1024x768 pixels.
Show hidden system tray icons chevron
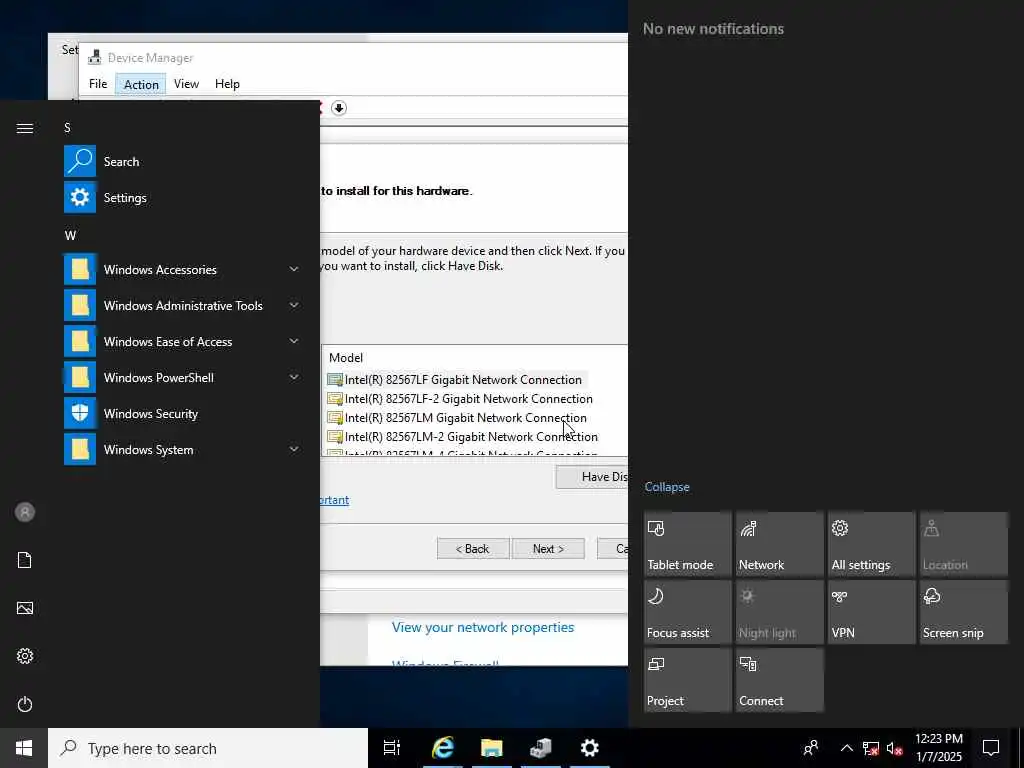point(846,748)
